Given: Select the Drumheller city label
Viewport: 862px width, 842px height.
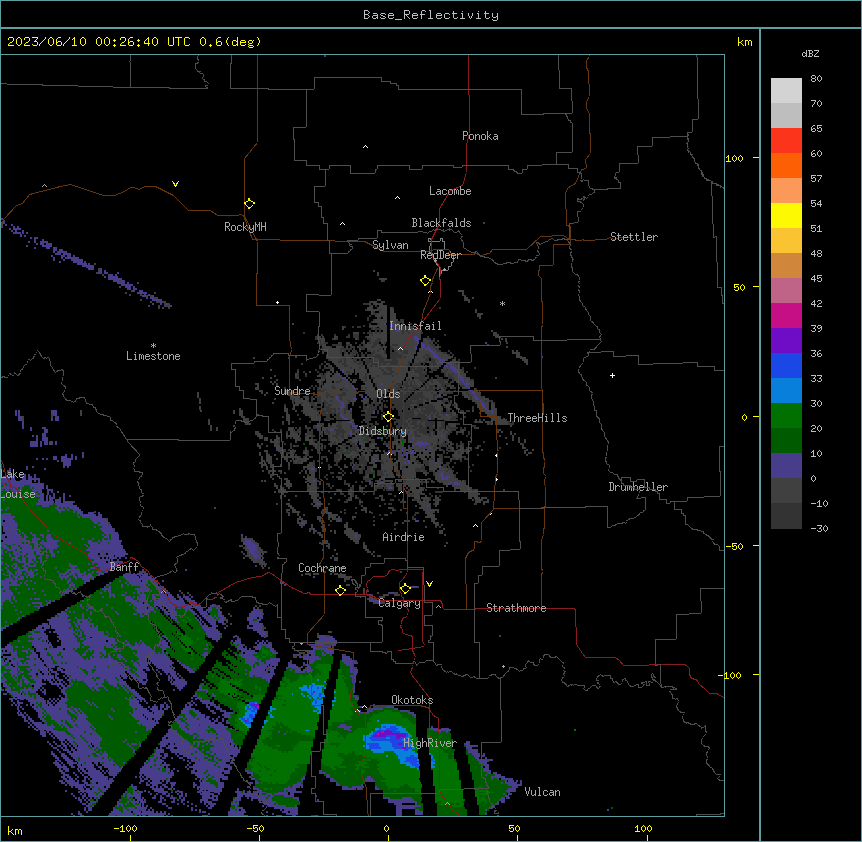Looking at the screenshot, I should point(638,487).
